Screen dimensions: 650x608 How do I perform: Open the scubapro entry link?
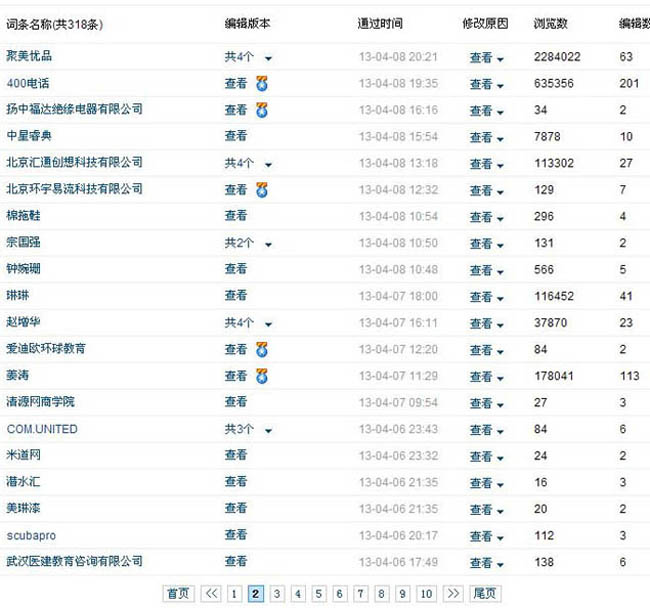[x=31, y=536]
